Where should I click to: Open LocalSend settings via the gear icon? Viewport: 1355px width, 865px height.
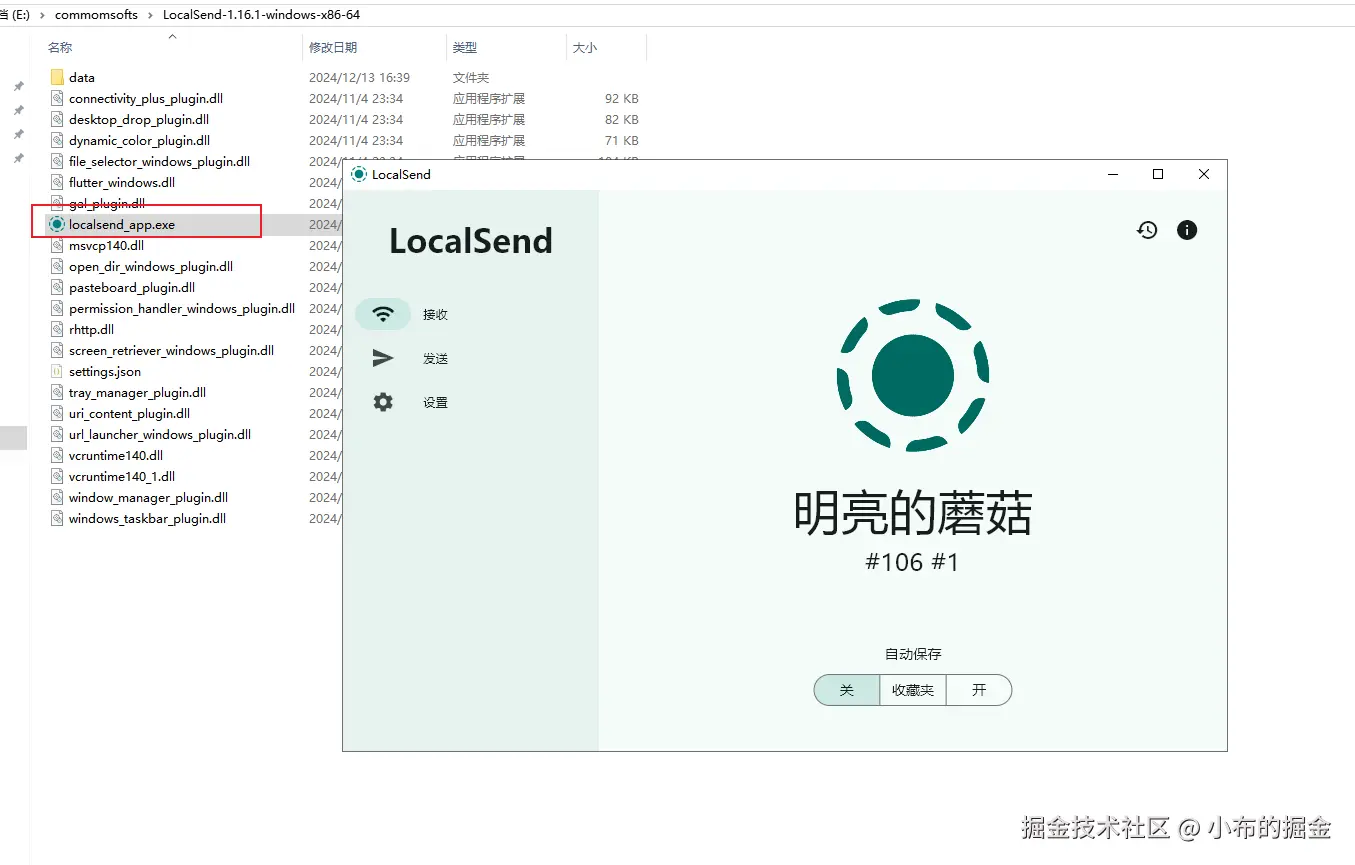coord(383,402)
